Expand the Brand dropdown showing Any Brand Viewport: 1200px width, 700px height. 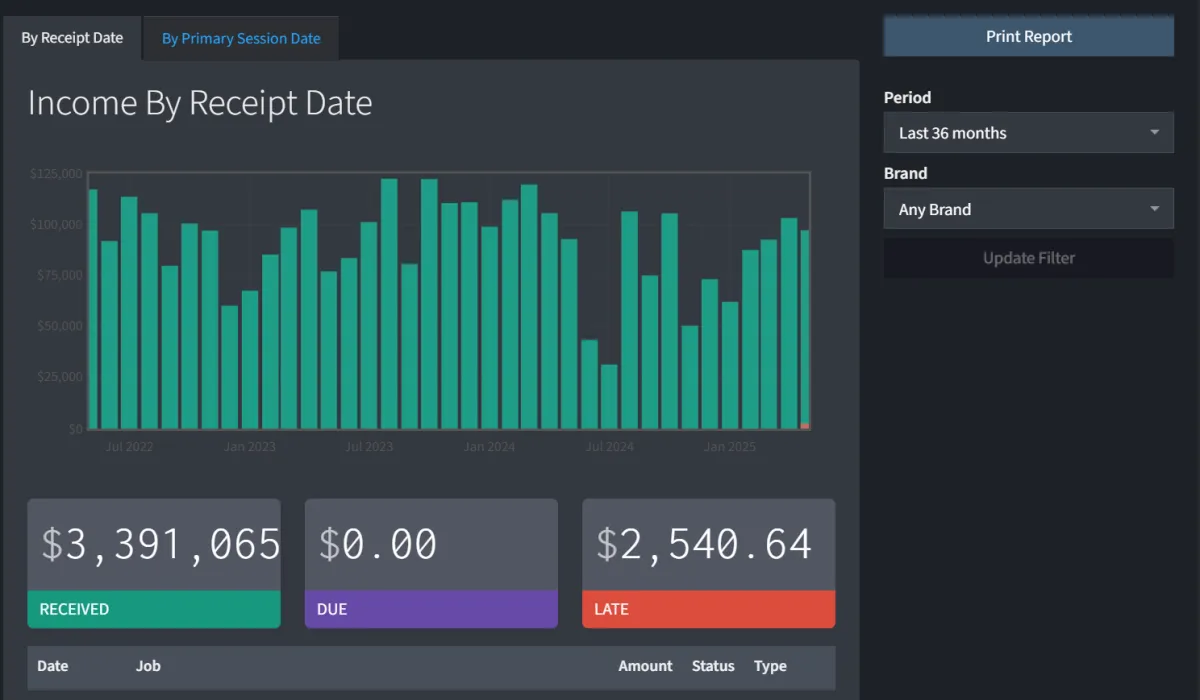(x=1028, y=210)
